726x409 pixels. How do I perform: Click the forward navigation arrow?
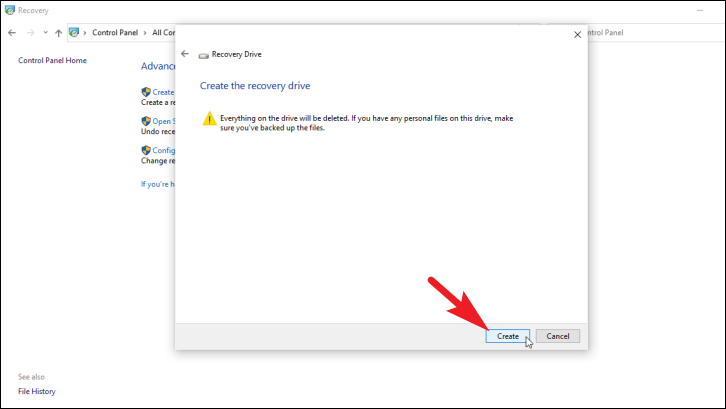click(31, 32)
